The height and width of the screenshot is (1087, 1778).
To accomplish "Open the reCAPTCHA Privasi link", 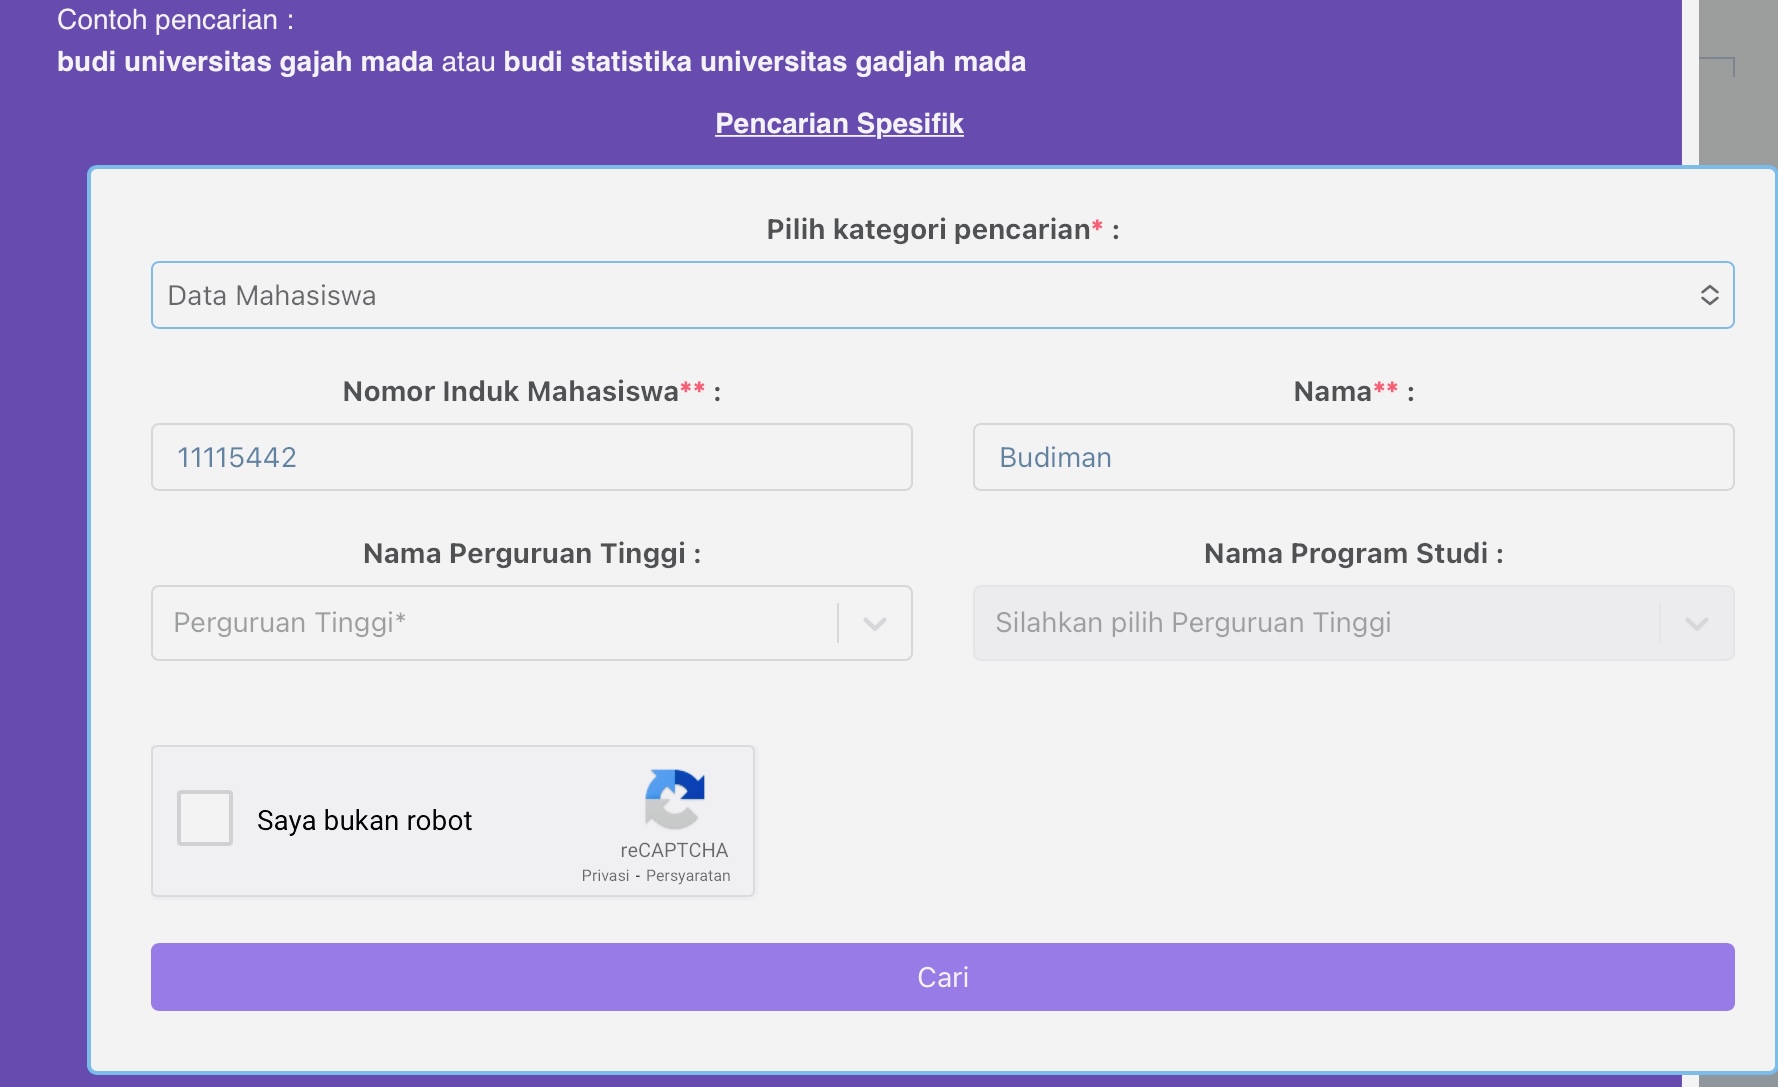I will tap(605, 876).
